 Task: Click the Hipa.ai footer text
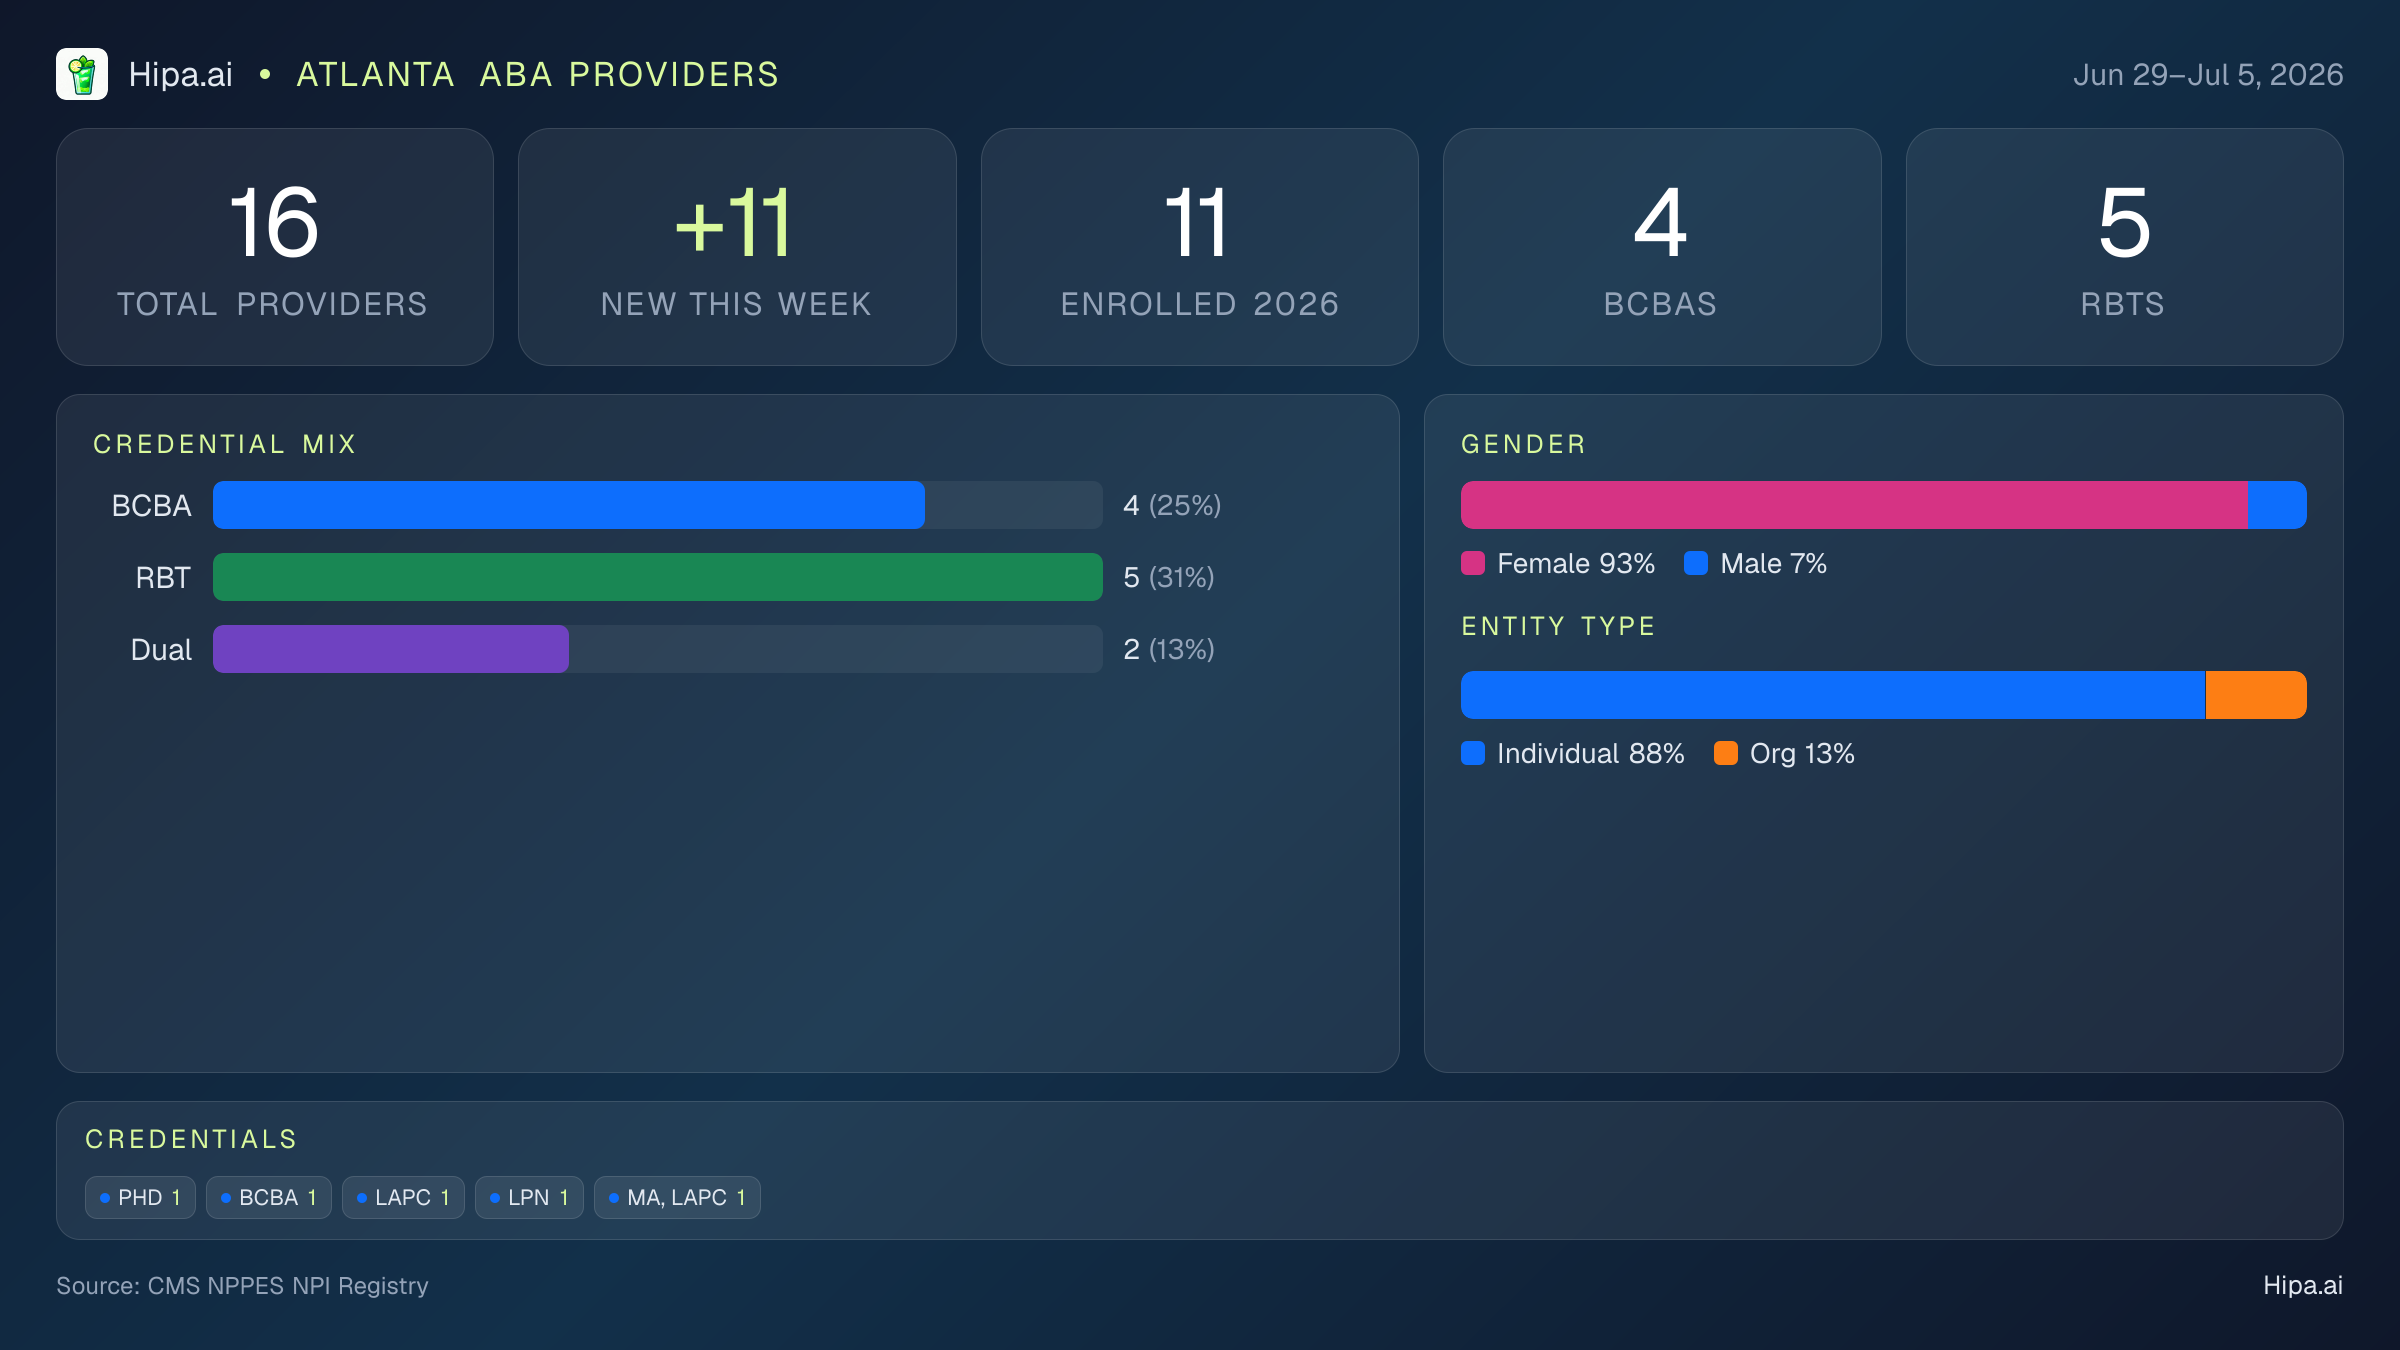pos(2303,1286)
